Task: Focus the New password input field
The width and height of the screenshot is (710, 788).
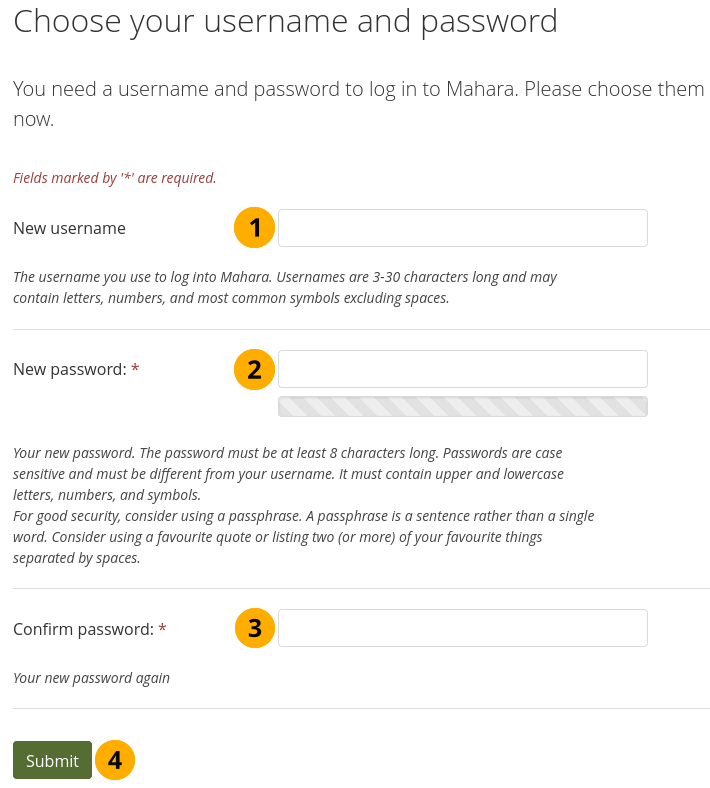Action: click(x=462, y=369)
